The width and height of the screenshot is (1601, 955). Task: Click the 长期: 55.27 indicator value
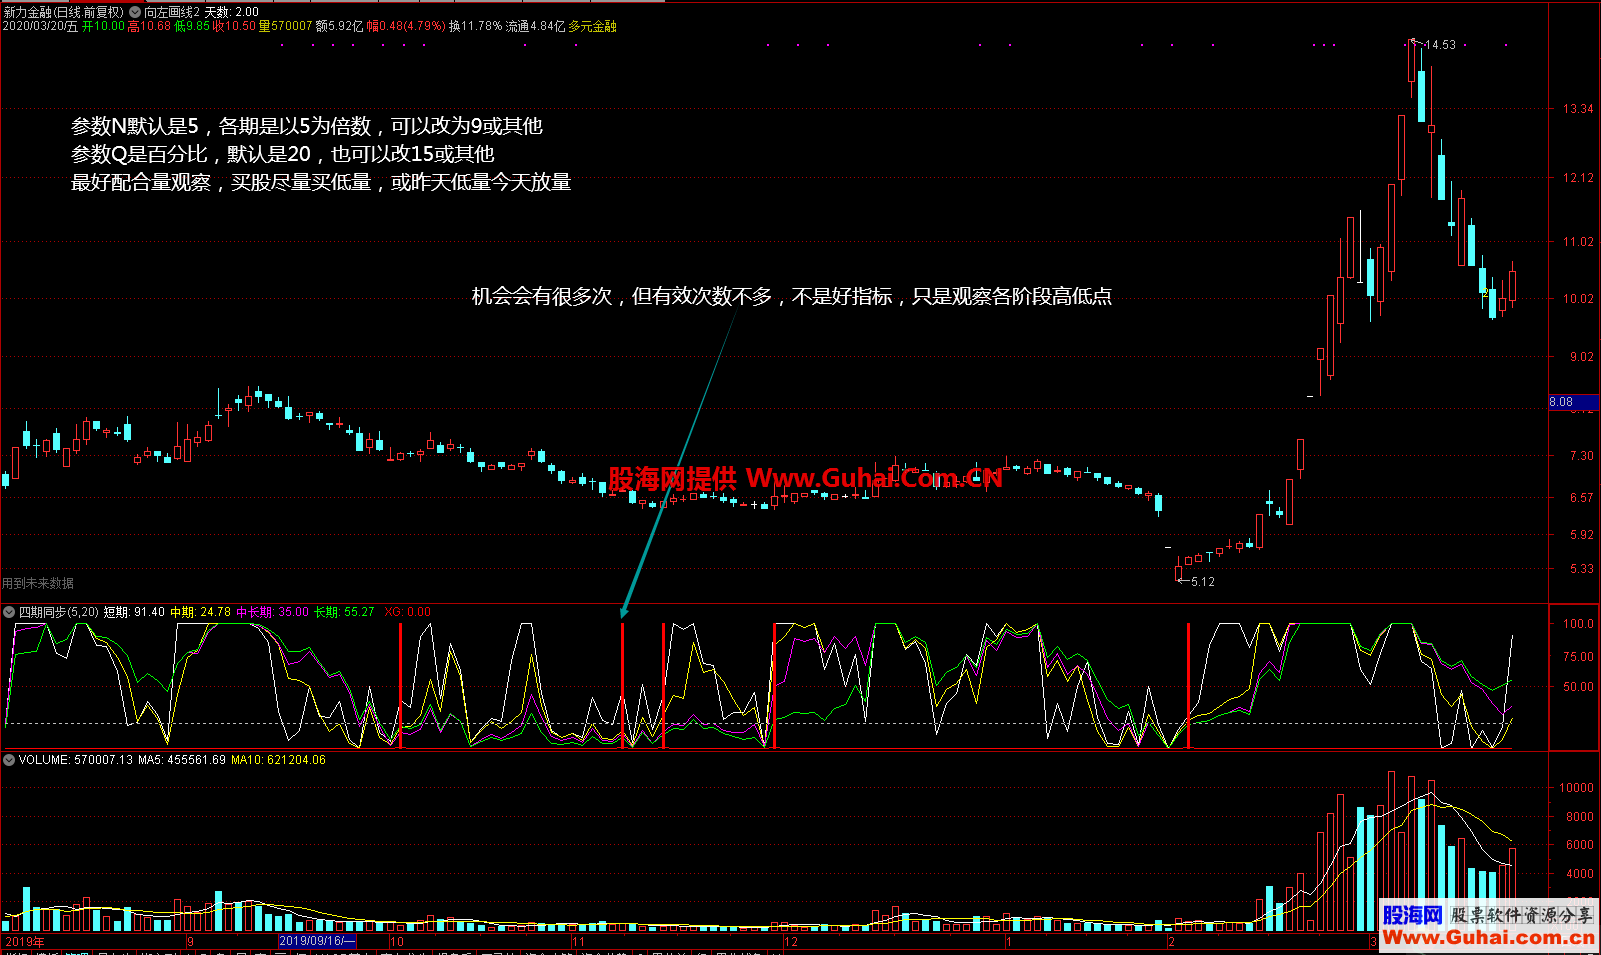344,612
